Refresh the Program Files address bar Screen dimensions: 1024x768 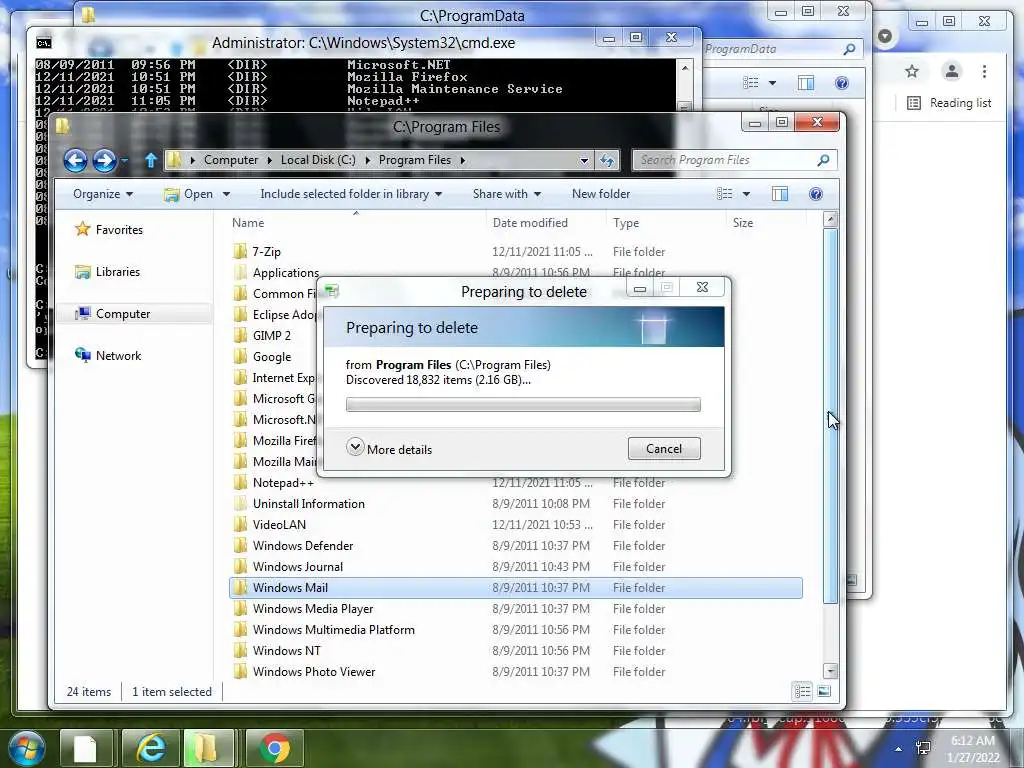click(607, 160)
